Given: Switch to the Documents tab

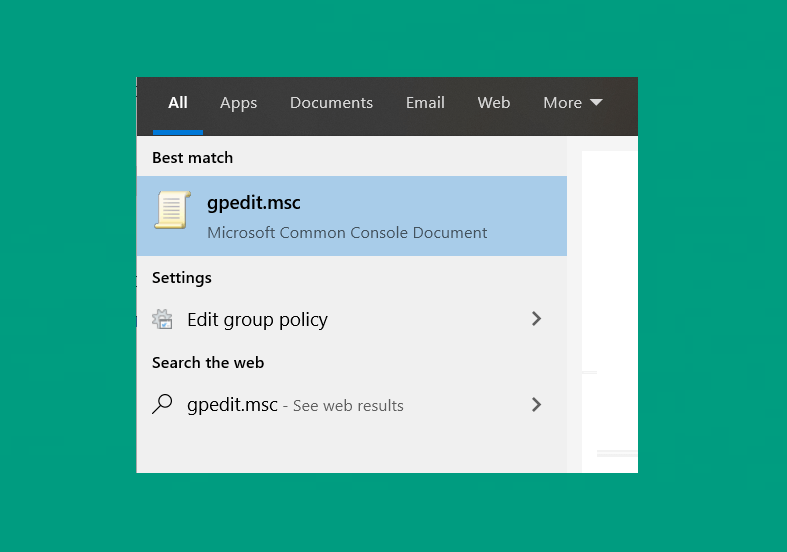Looking at the screenshot, I should coord(331,103).
